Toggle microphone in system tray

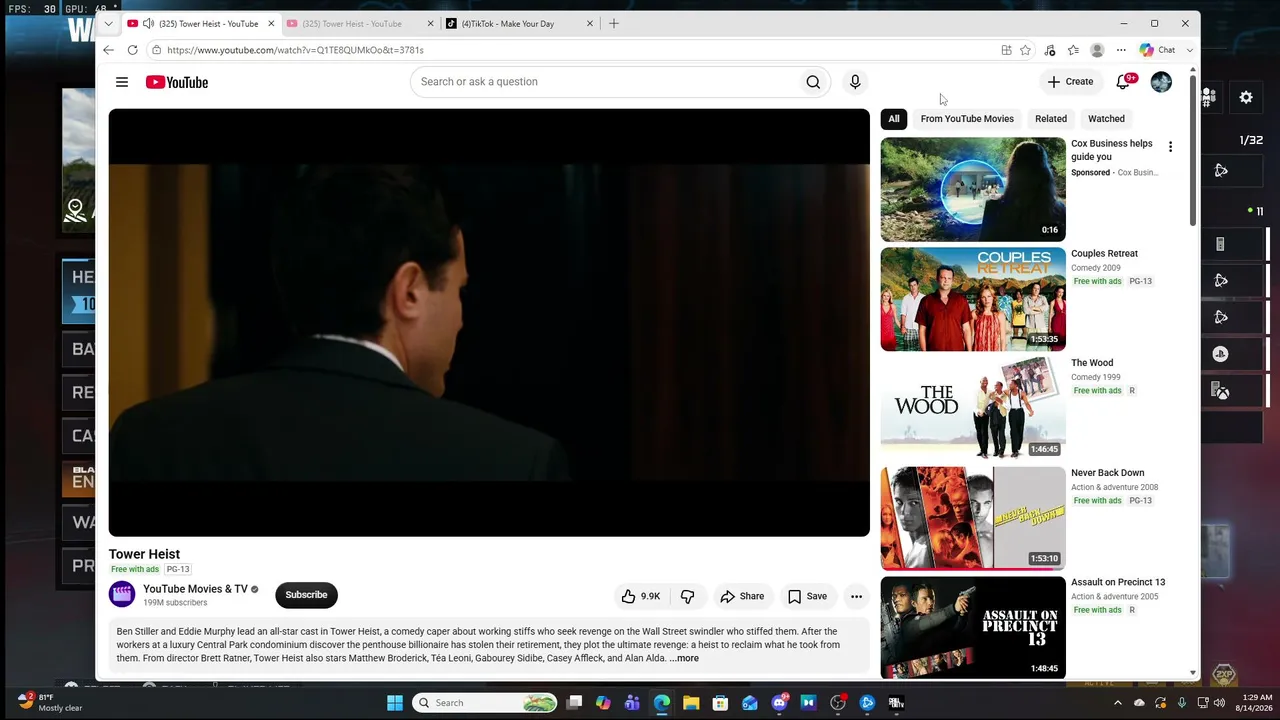pos(1182,703)
